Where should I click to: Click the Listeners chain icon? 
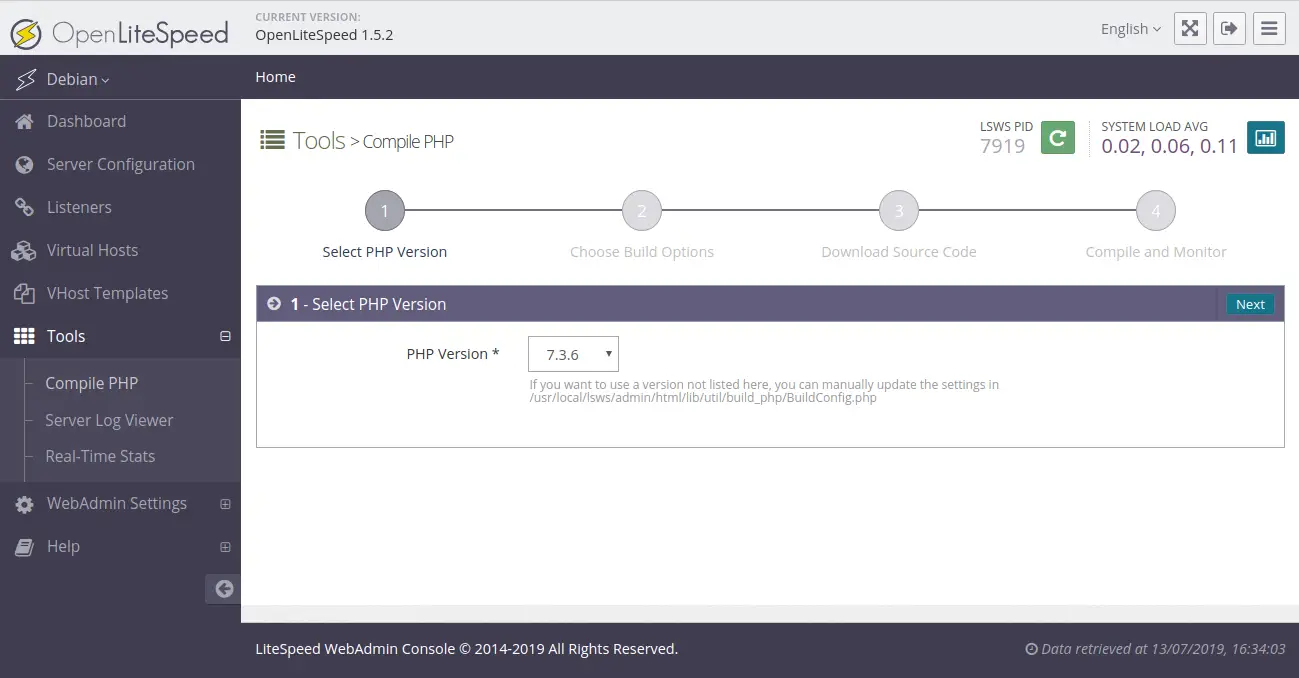coord(24,207)
